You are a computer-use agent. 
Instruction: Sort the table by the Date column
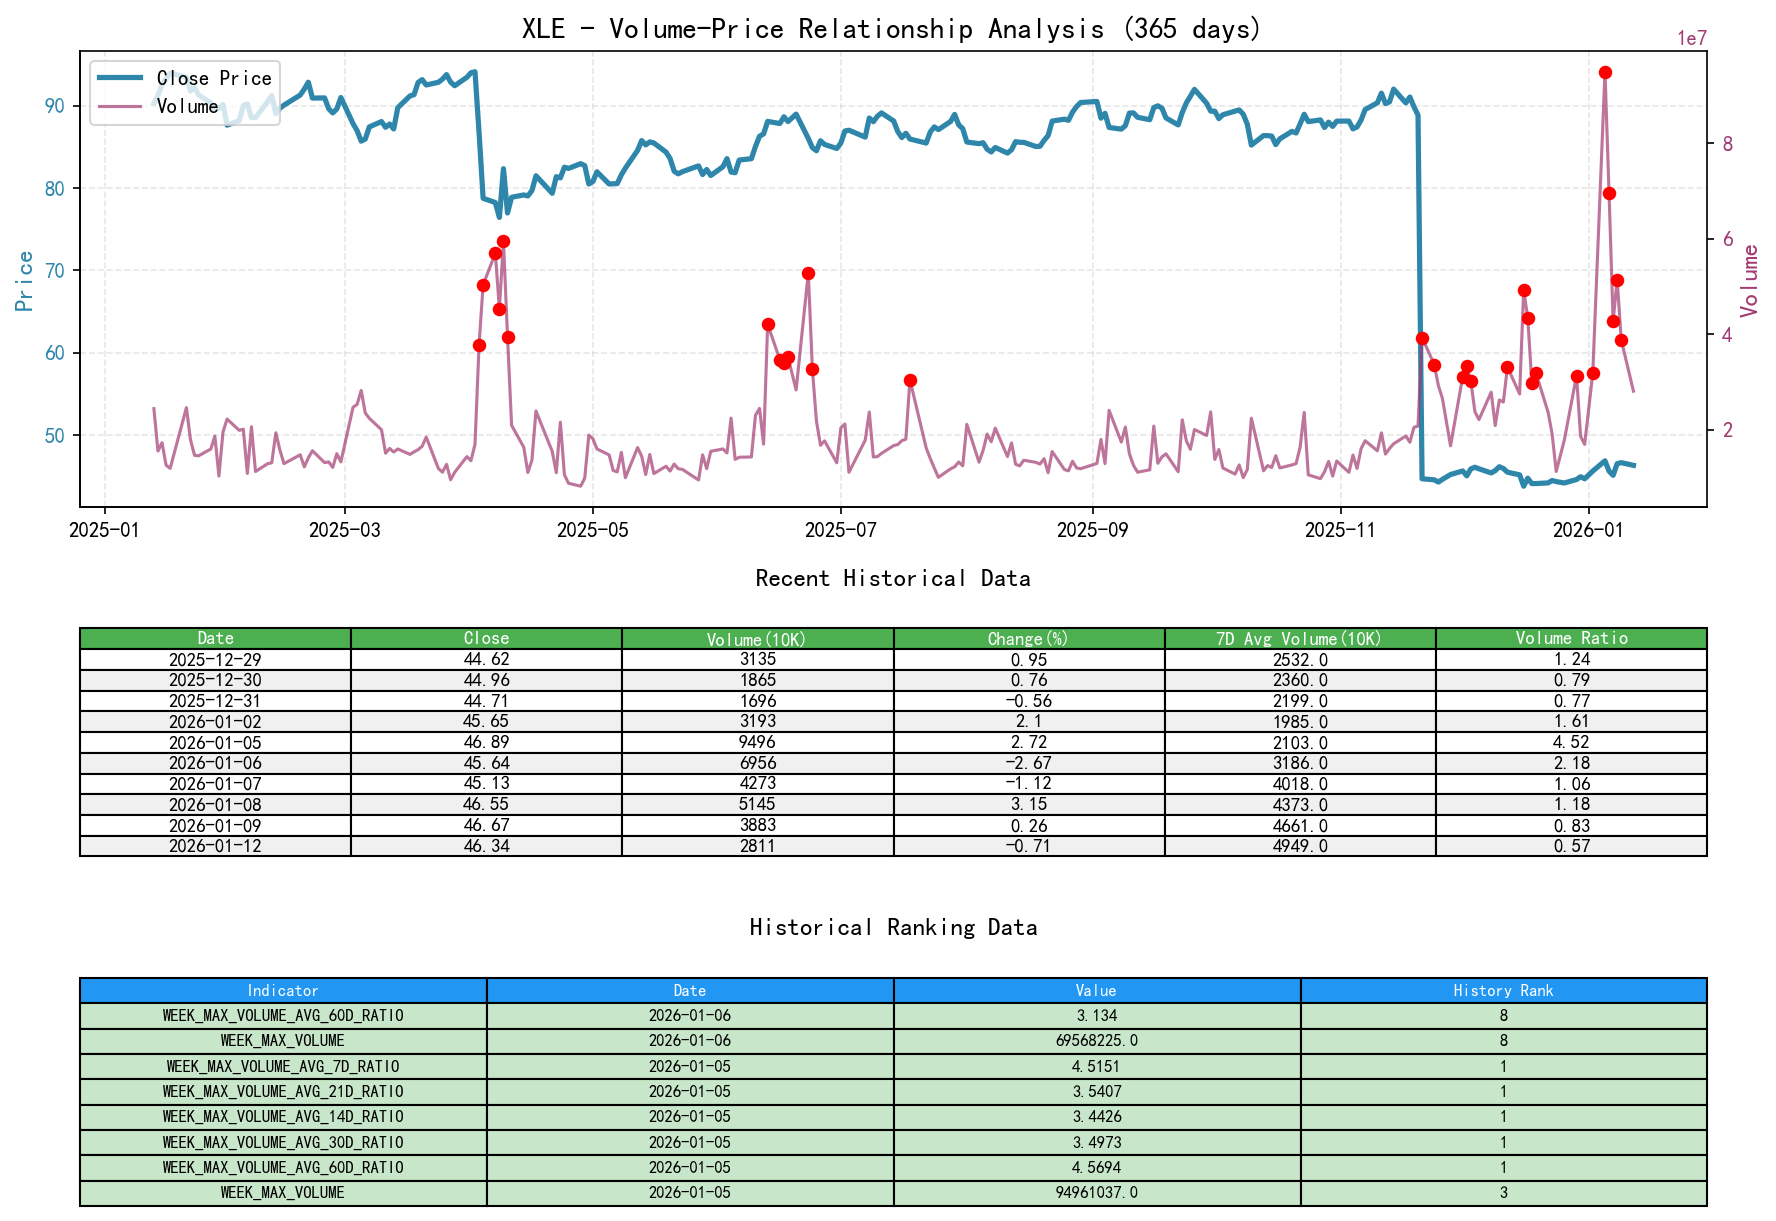tap(215, 638)
